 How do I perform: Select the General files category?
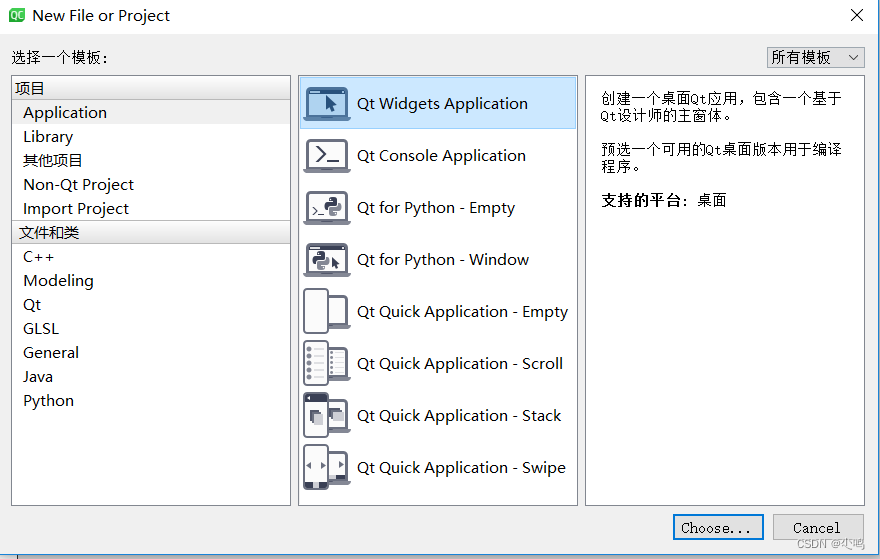[x=150, y=352]
